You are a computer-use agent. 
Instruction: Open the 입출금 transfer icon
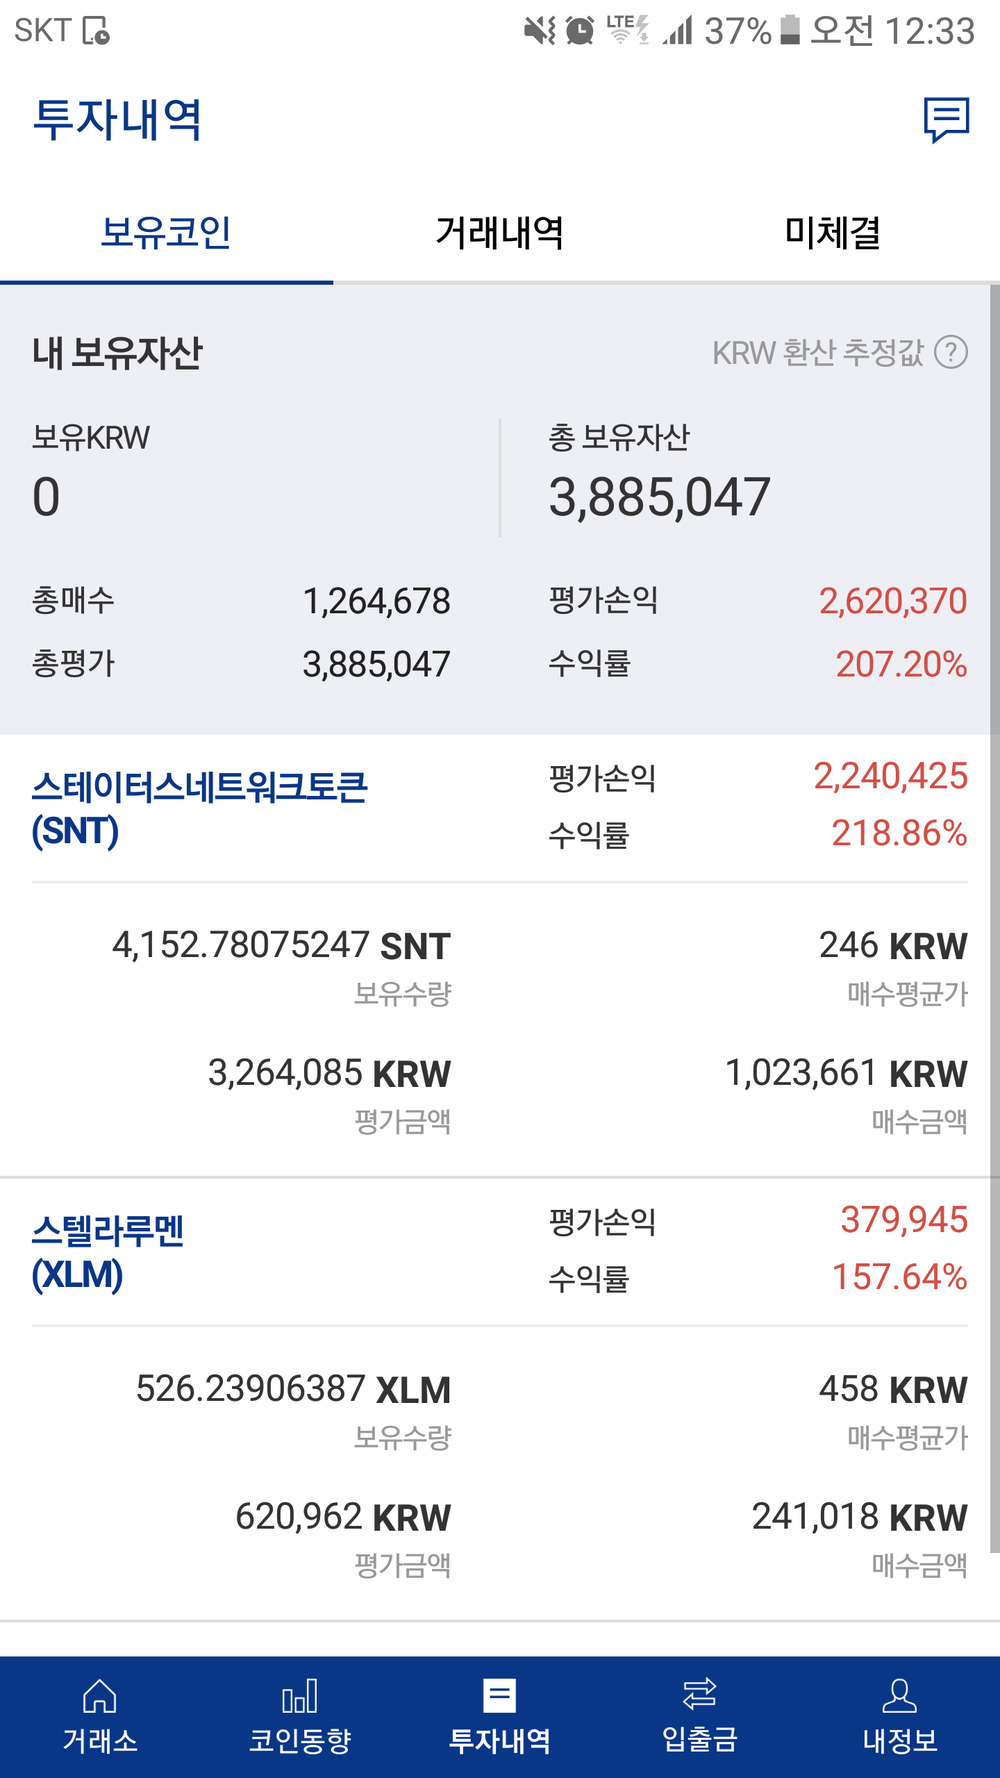699,1695
